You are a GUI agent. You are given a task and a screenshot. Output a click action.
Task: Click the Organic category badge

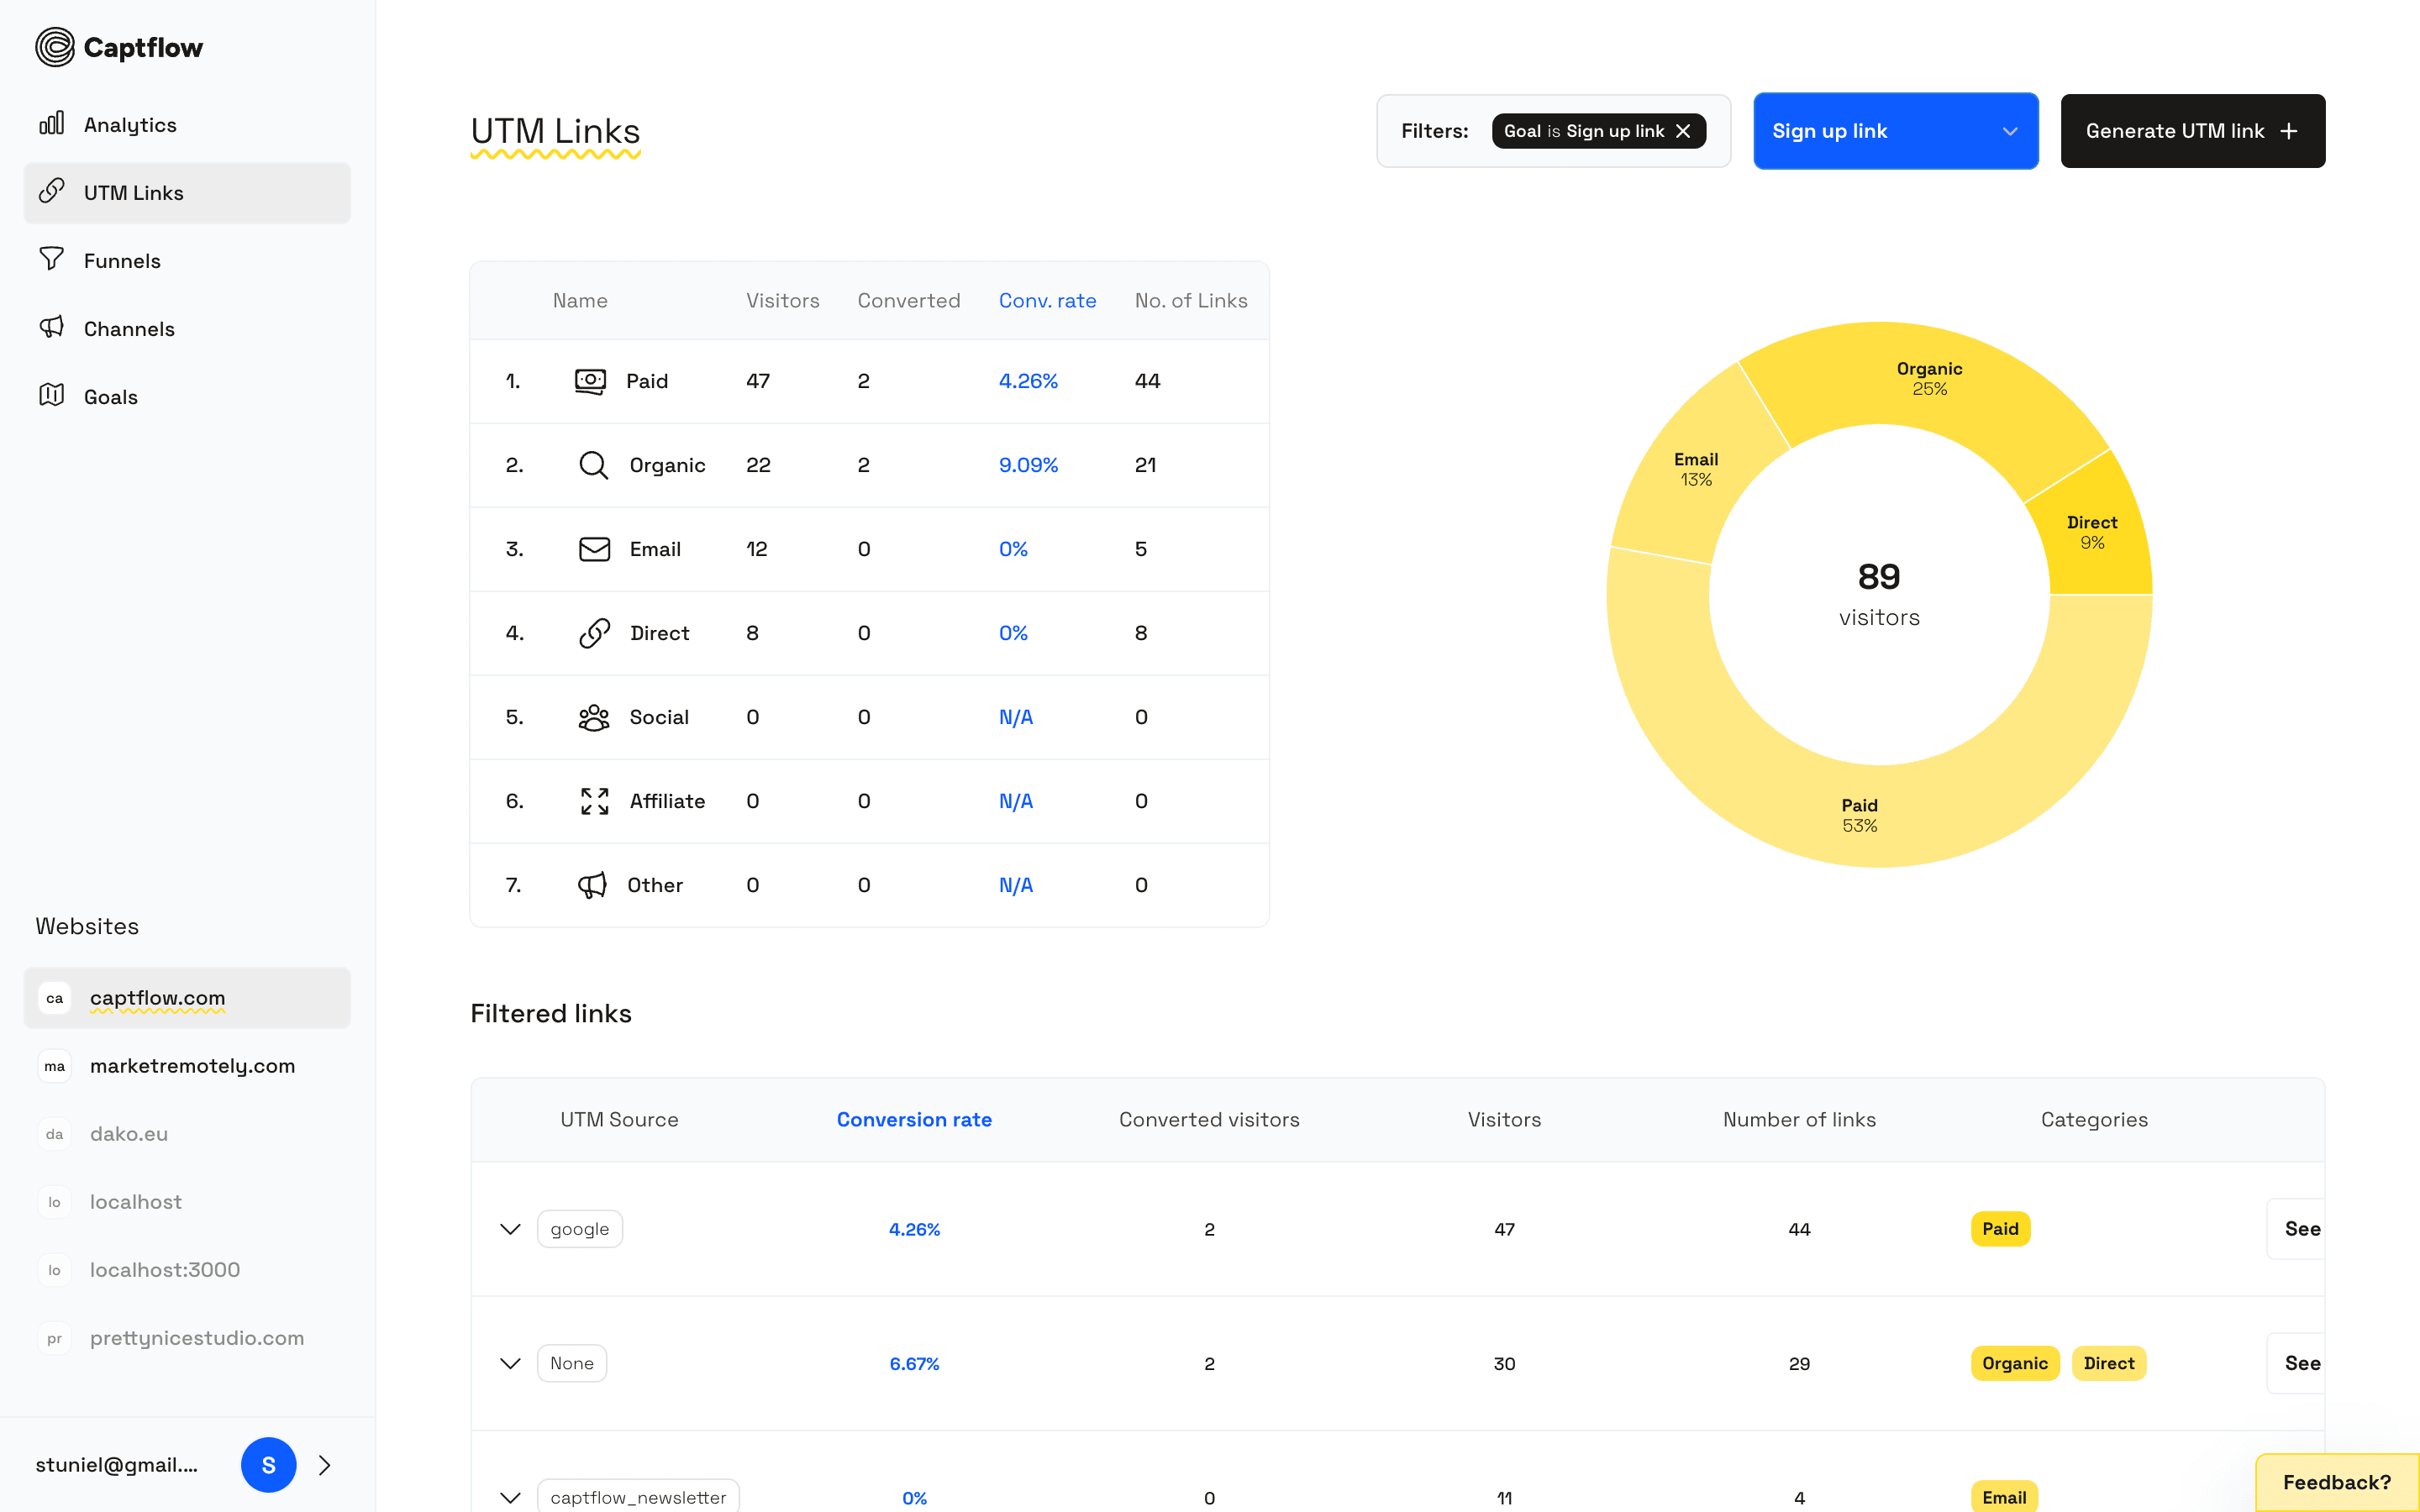click(x=2015, y=1363)
